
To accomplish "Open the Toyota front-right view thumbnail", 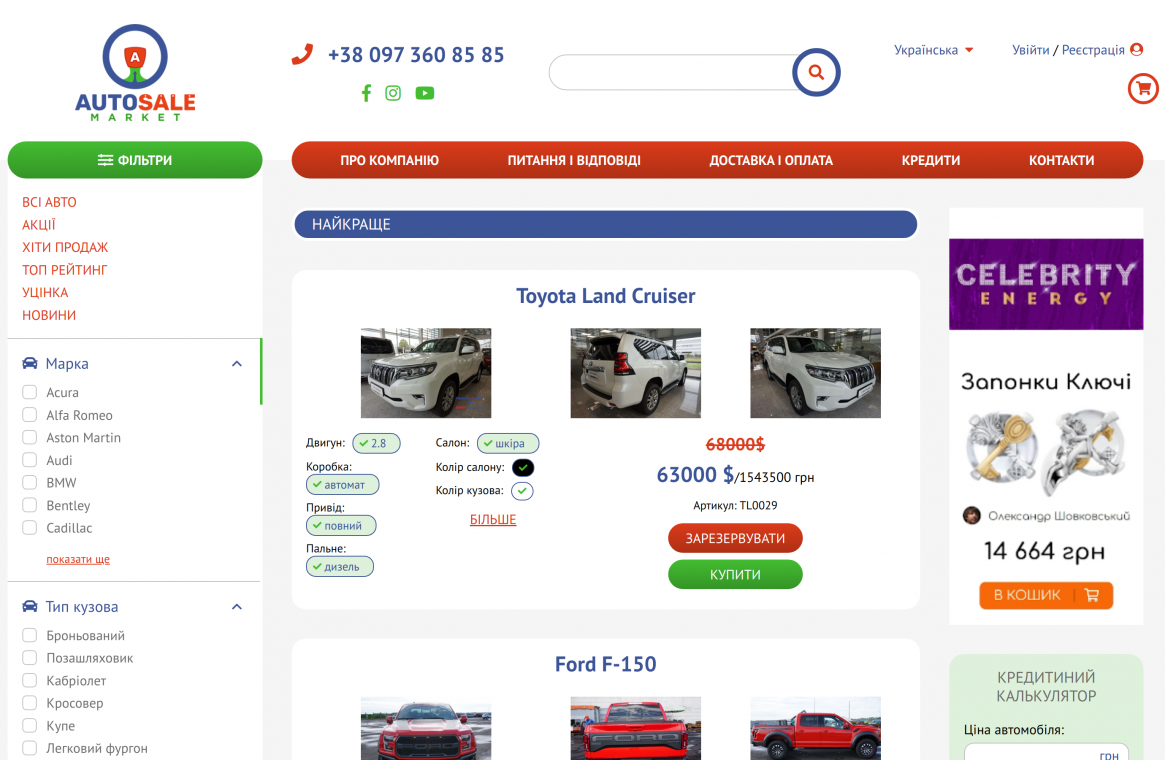I will pyautogui.click(x=815, y=373).
